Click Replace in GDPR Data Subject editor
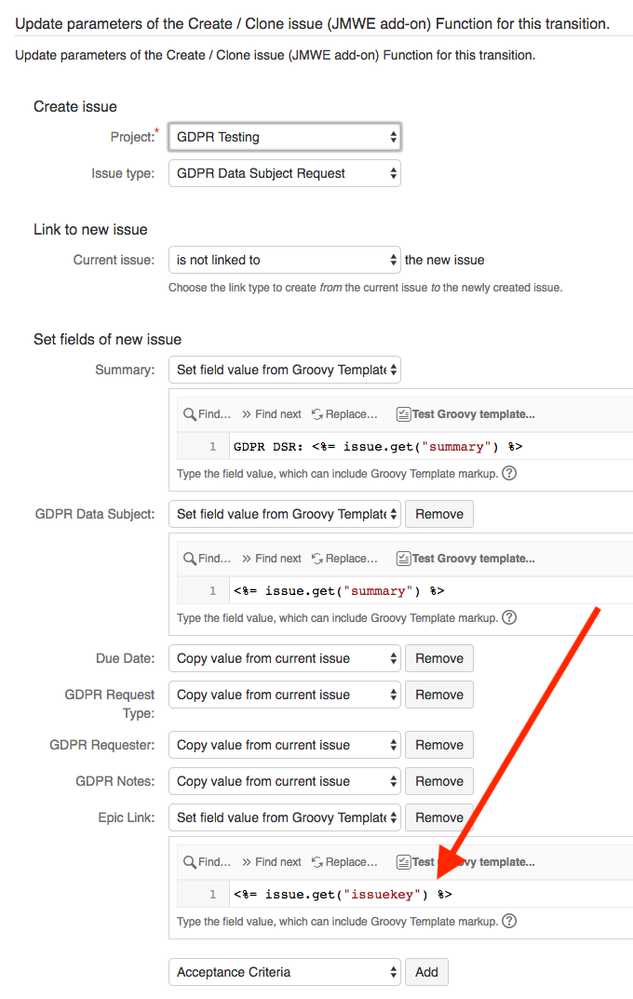The width and height of the screenshot is (633, 999). [345, 558]
